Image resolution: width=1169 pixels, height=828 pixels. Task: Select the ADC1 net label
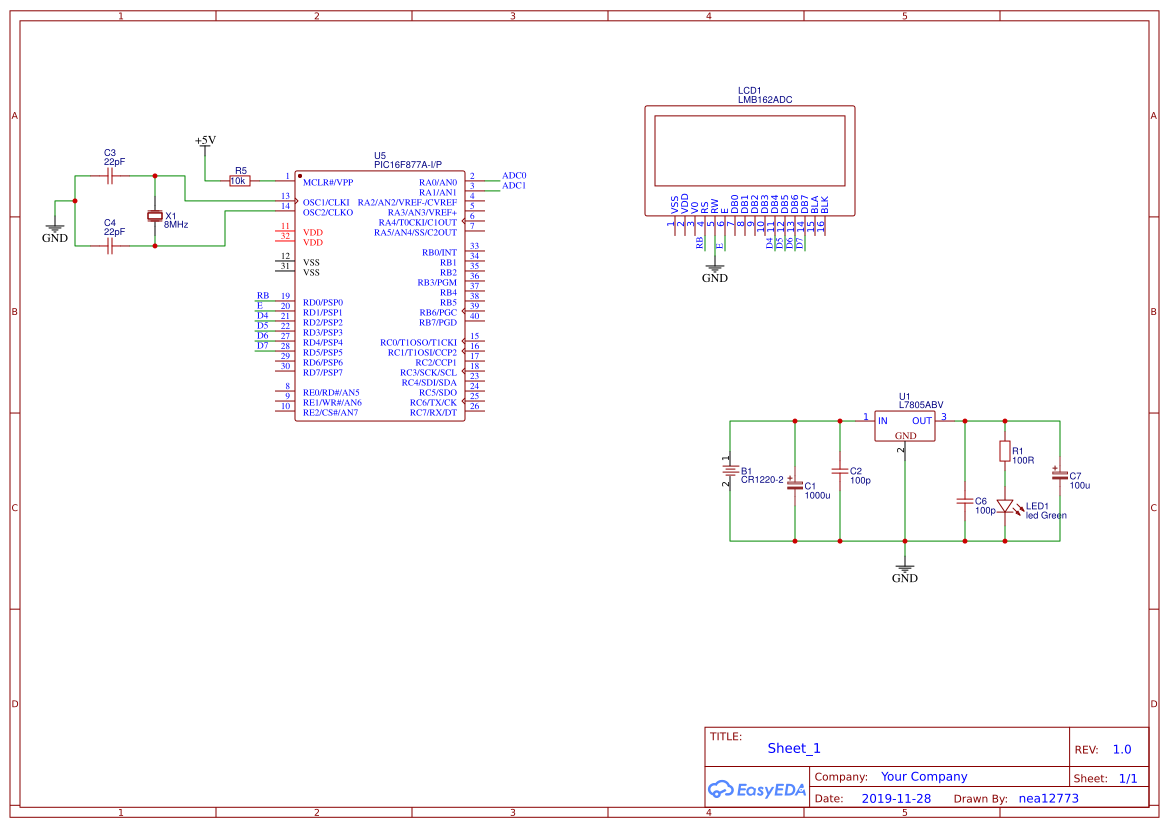pos(514,186)
